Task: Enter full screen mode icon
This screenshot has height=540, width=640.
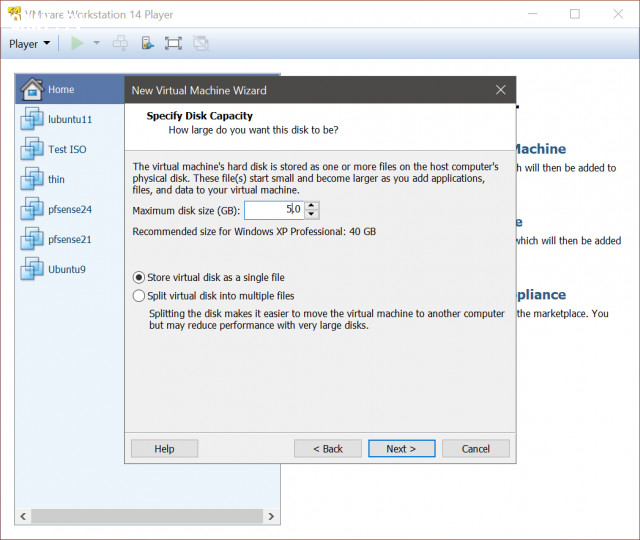Action: [x=173, y=43]
